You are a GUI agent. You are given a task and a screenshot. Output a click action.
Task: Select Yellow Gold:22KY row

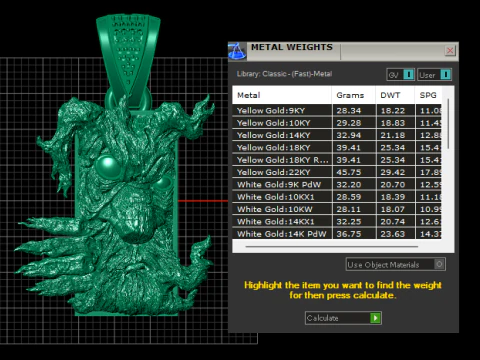click(337, 172)
